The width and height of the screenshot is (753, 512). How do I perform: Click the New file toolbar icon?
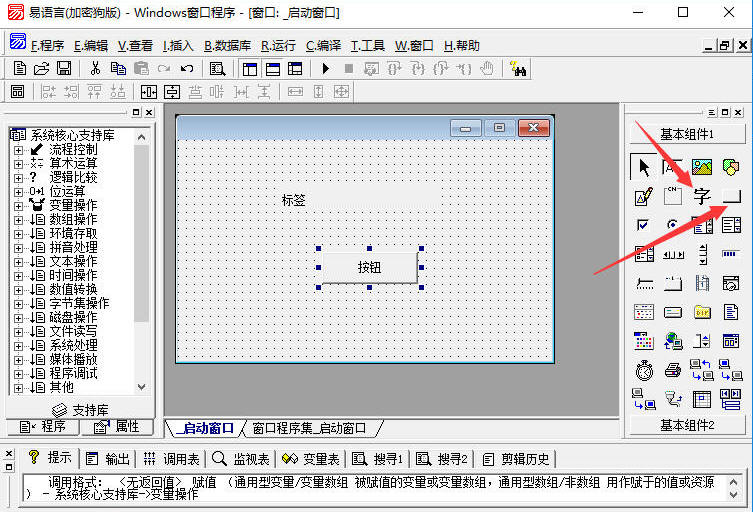[x=20, y=68]
